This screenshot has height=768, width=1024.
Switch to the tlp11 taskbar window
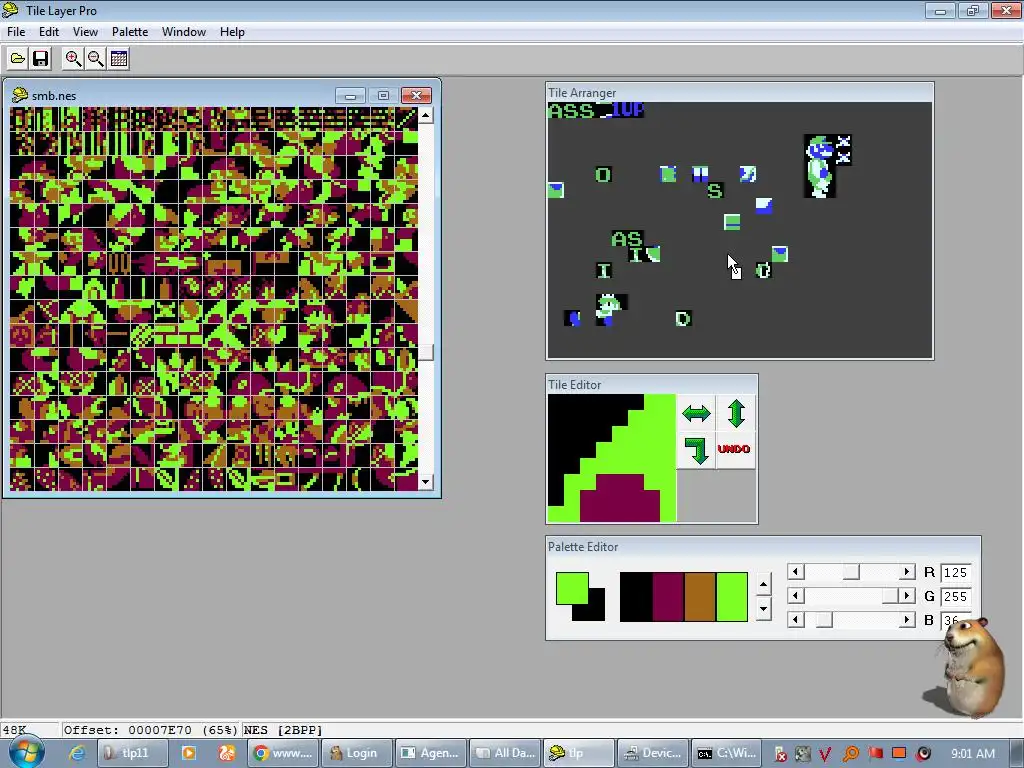click(x=133, y=753)
